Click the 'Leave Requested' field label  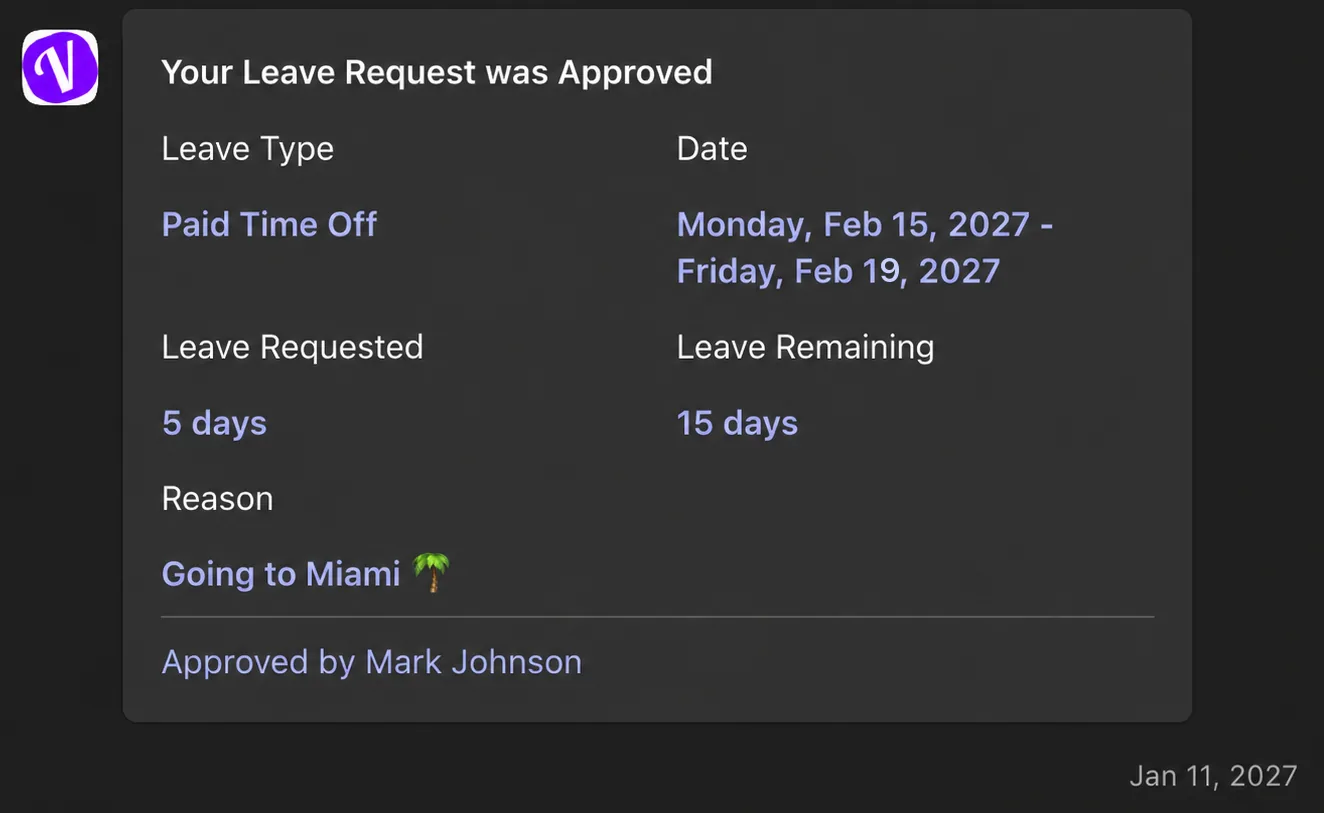[x=292, y=347]
